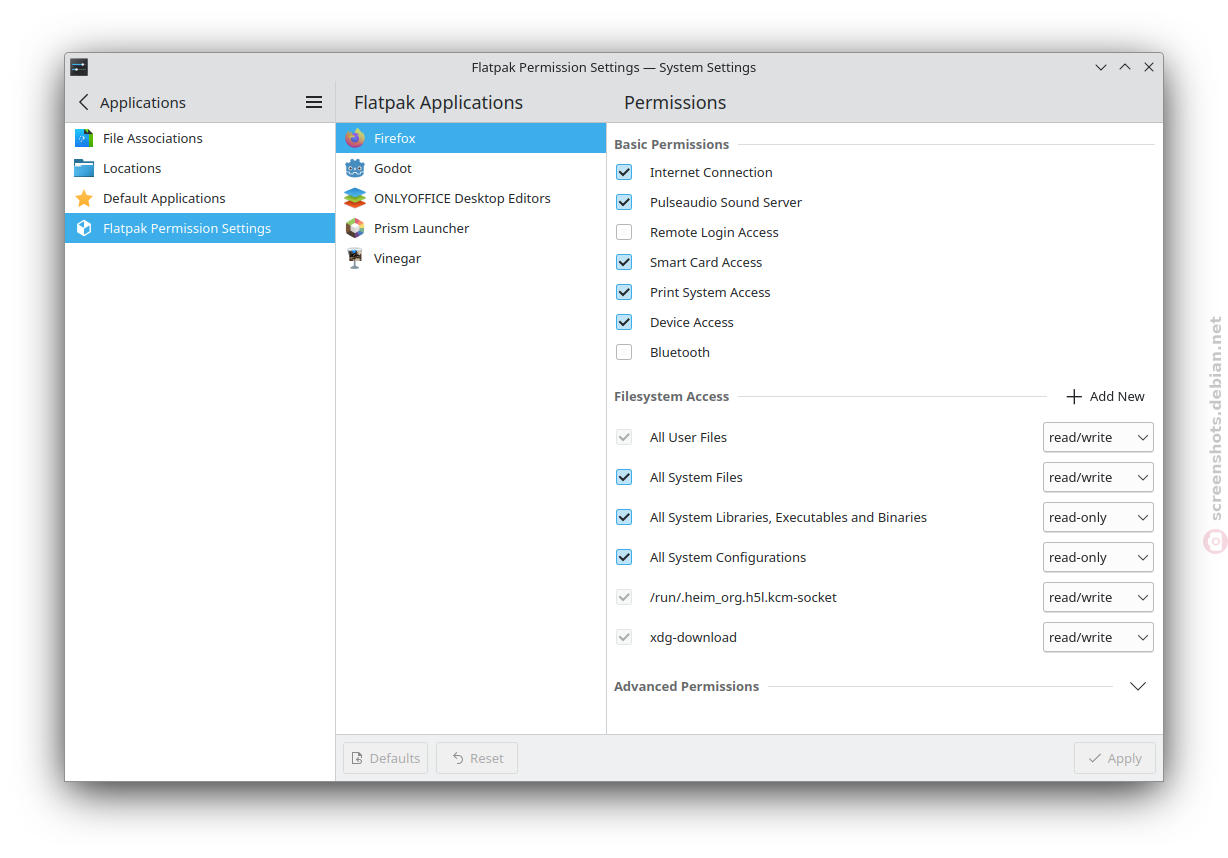Open the Locations settings page
This screenshot has height=858, width=1228.
[200, 168]
